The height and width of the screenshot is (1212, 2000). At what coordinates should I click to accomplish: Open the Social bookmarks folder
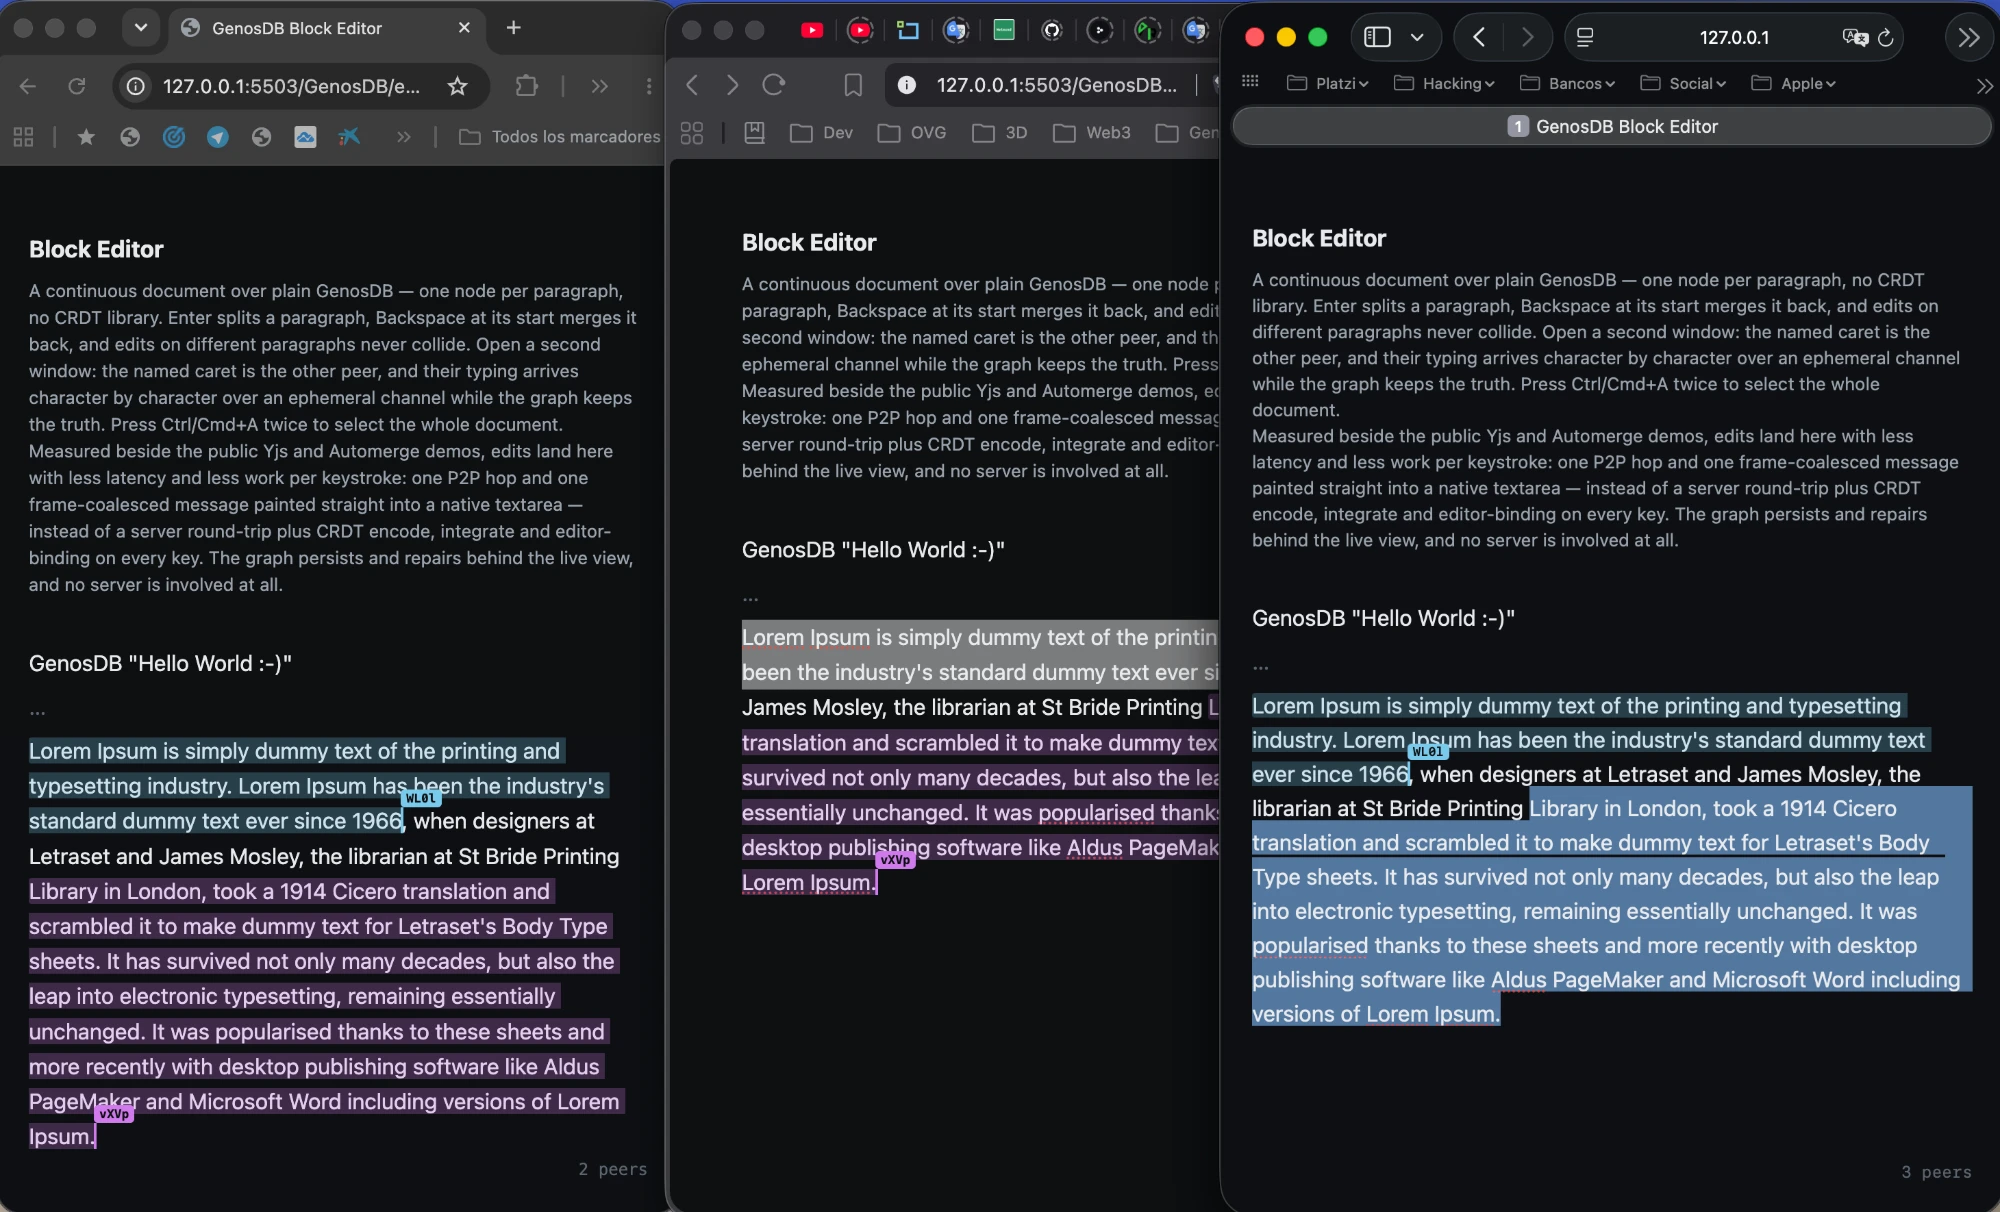pyautogui.click(x=1683, y=83)
